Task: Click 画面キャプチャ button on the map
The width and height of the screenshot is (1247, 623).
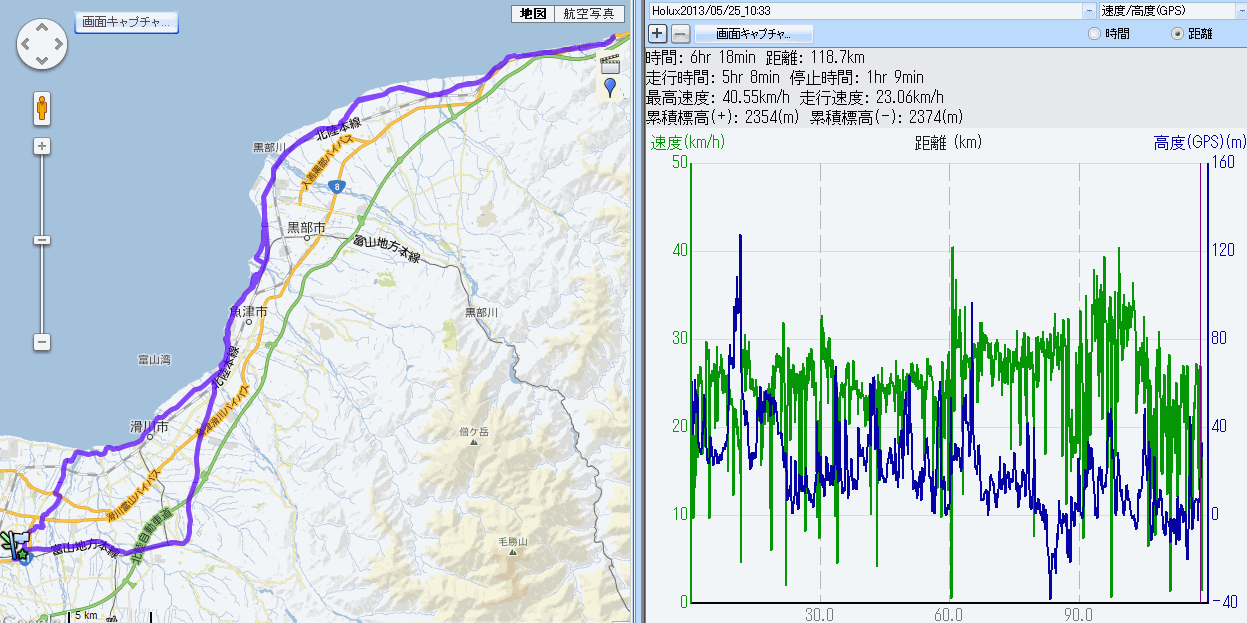Action: [x=127, y=22]
